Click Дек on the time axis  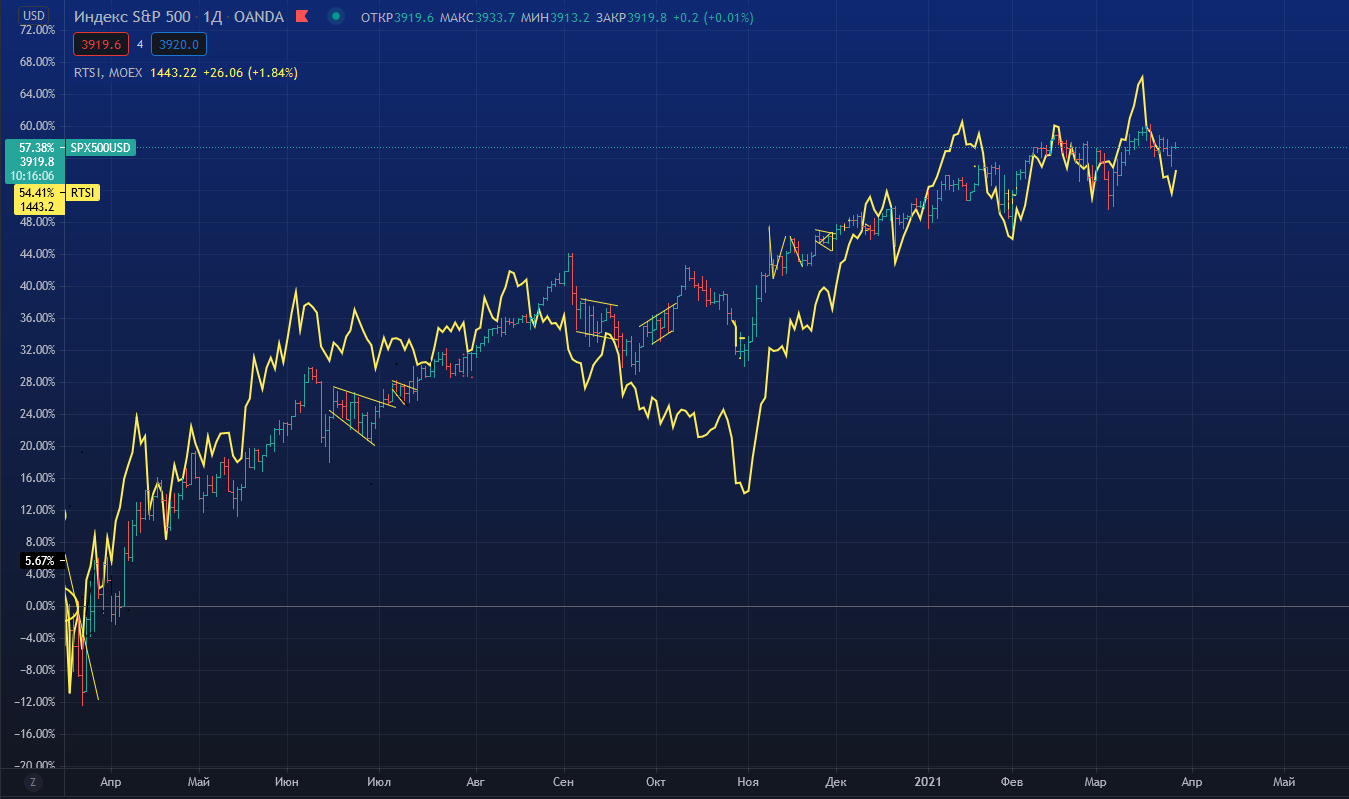click(x=837, y=781)
